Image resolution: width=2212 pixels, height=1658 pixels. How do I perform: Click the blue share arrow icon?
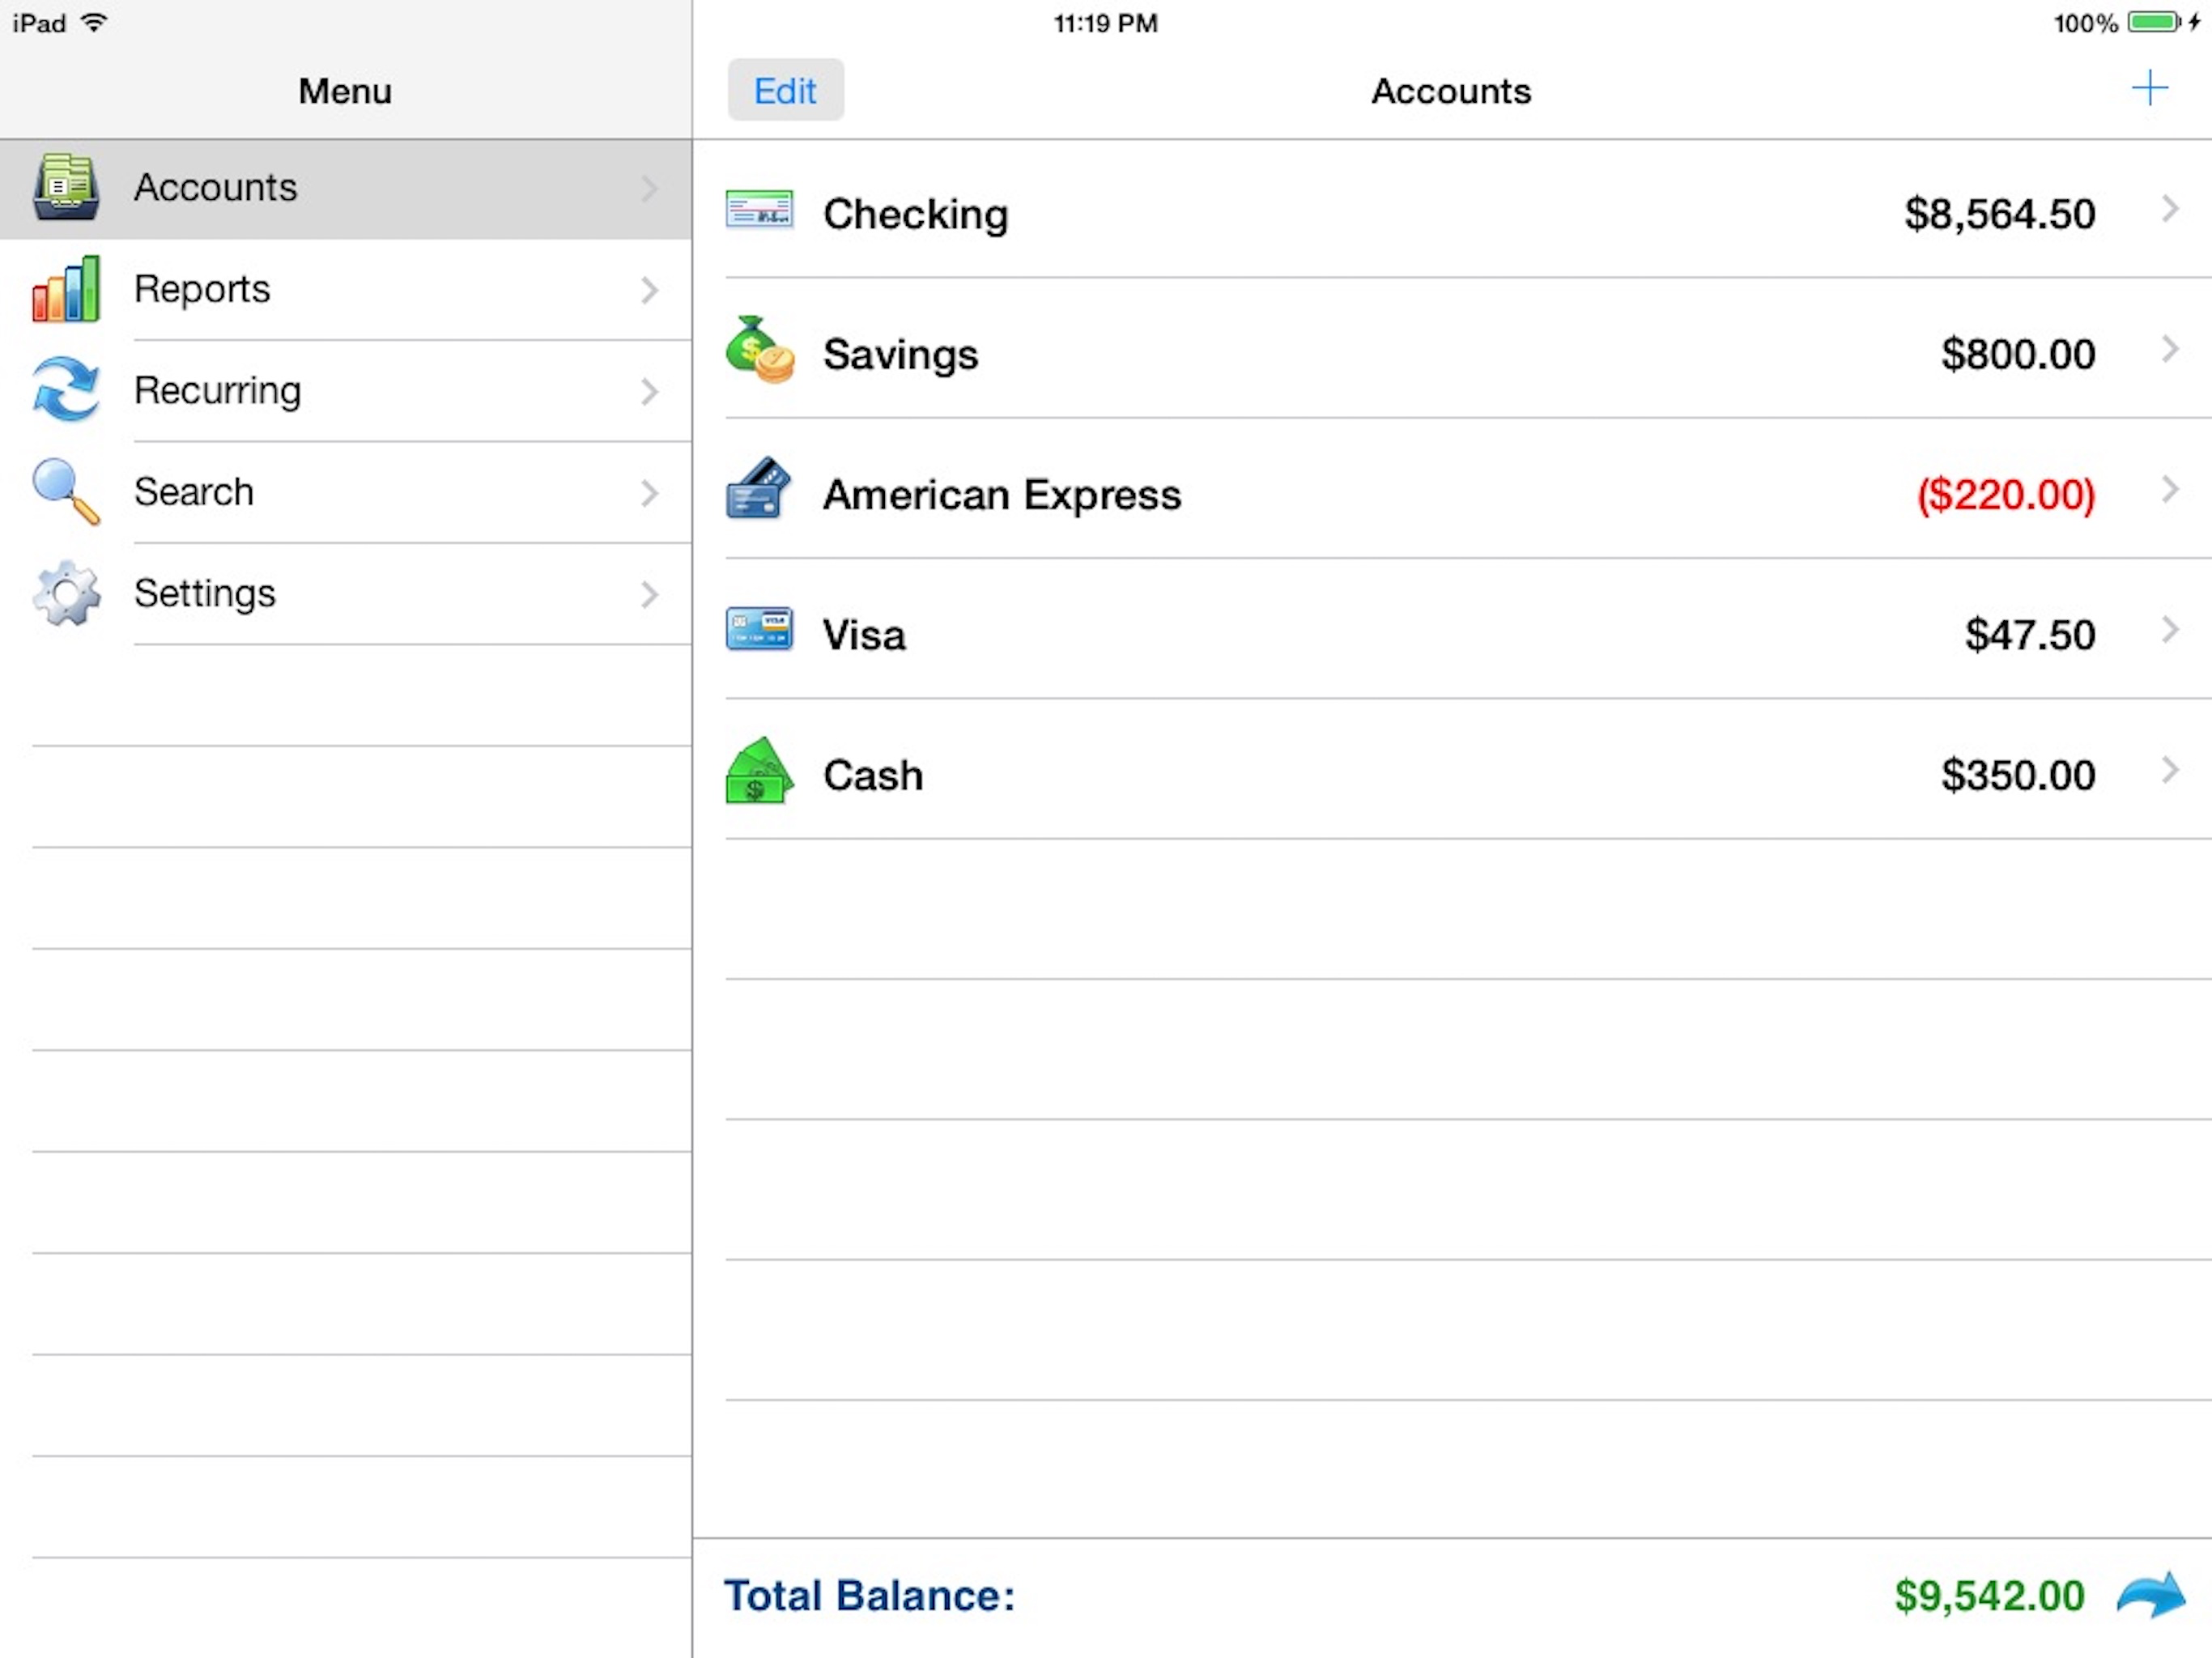tap(2151, 1594)
